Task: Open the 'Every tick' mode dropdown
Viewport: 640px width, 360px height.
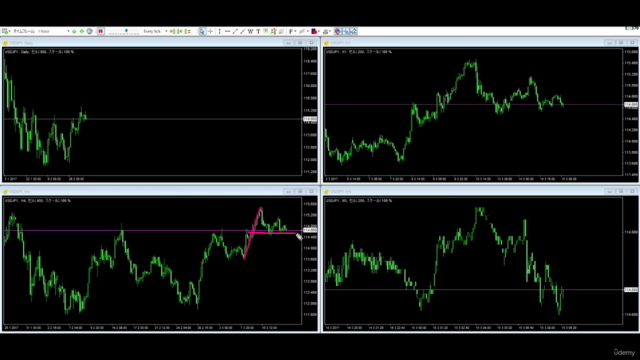Action: pos(155,31)
